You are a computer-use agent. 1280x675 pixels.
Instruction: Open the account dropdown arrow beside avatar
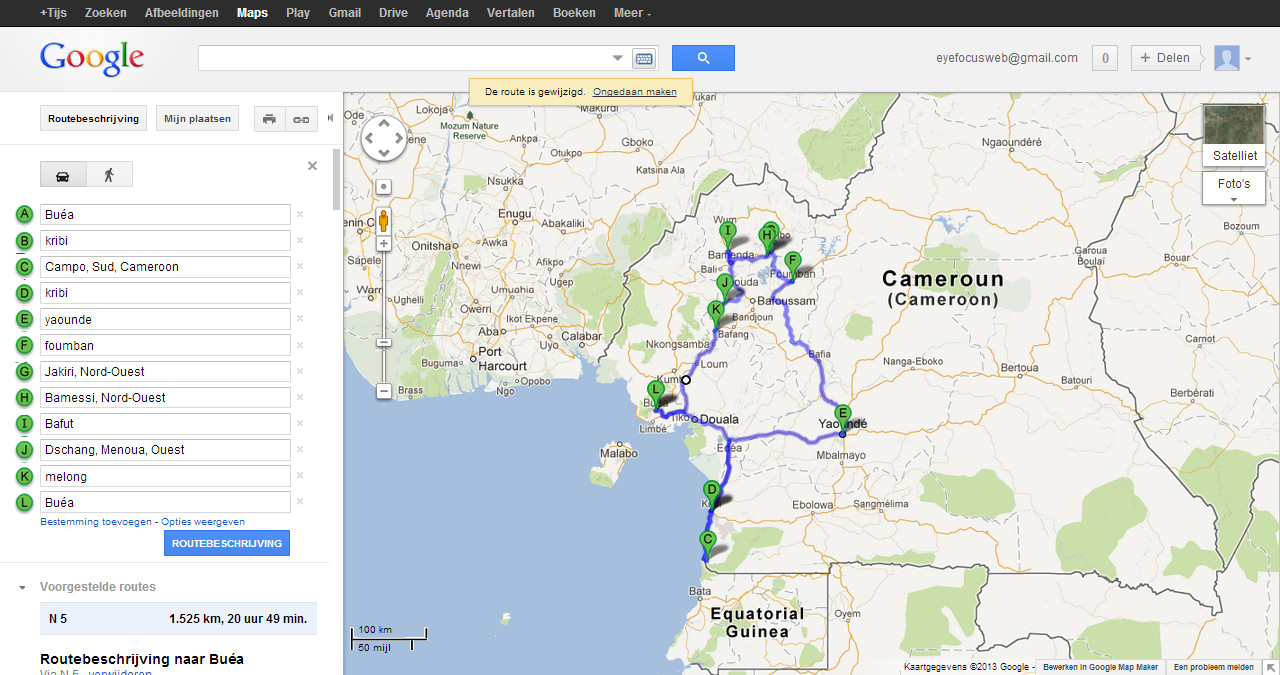1248,59
